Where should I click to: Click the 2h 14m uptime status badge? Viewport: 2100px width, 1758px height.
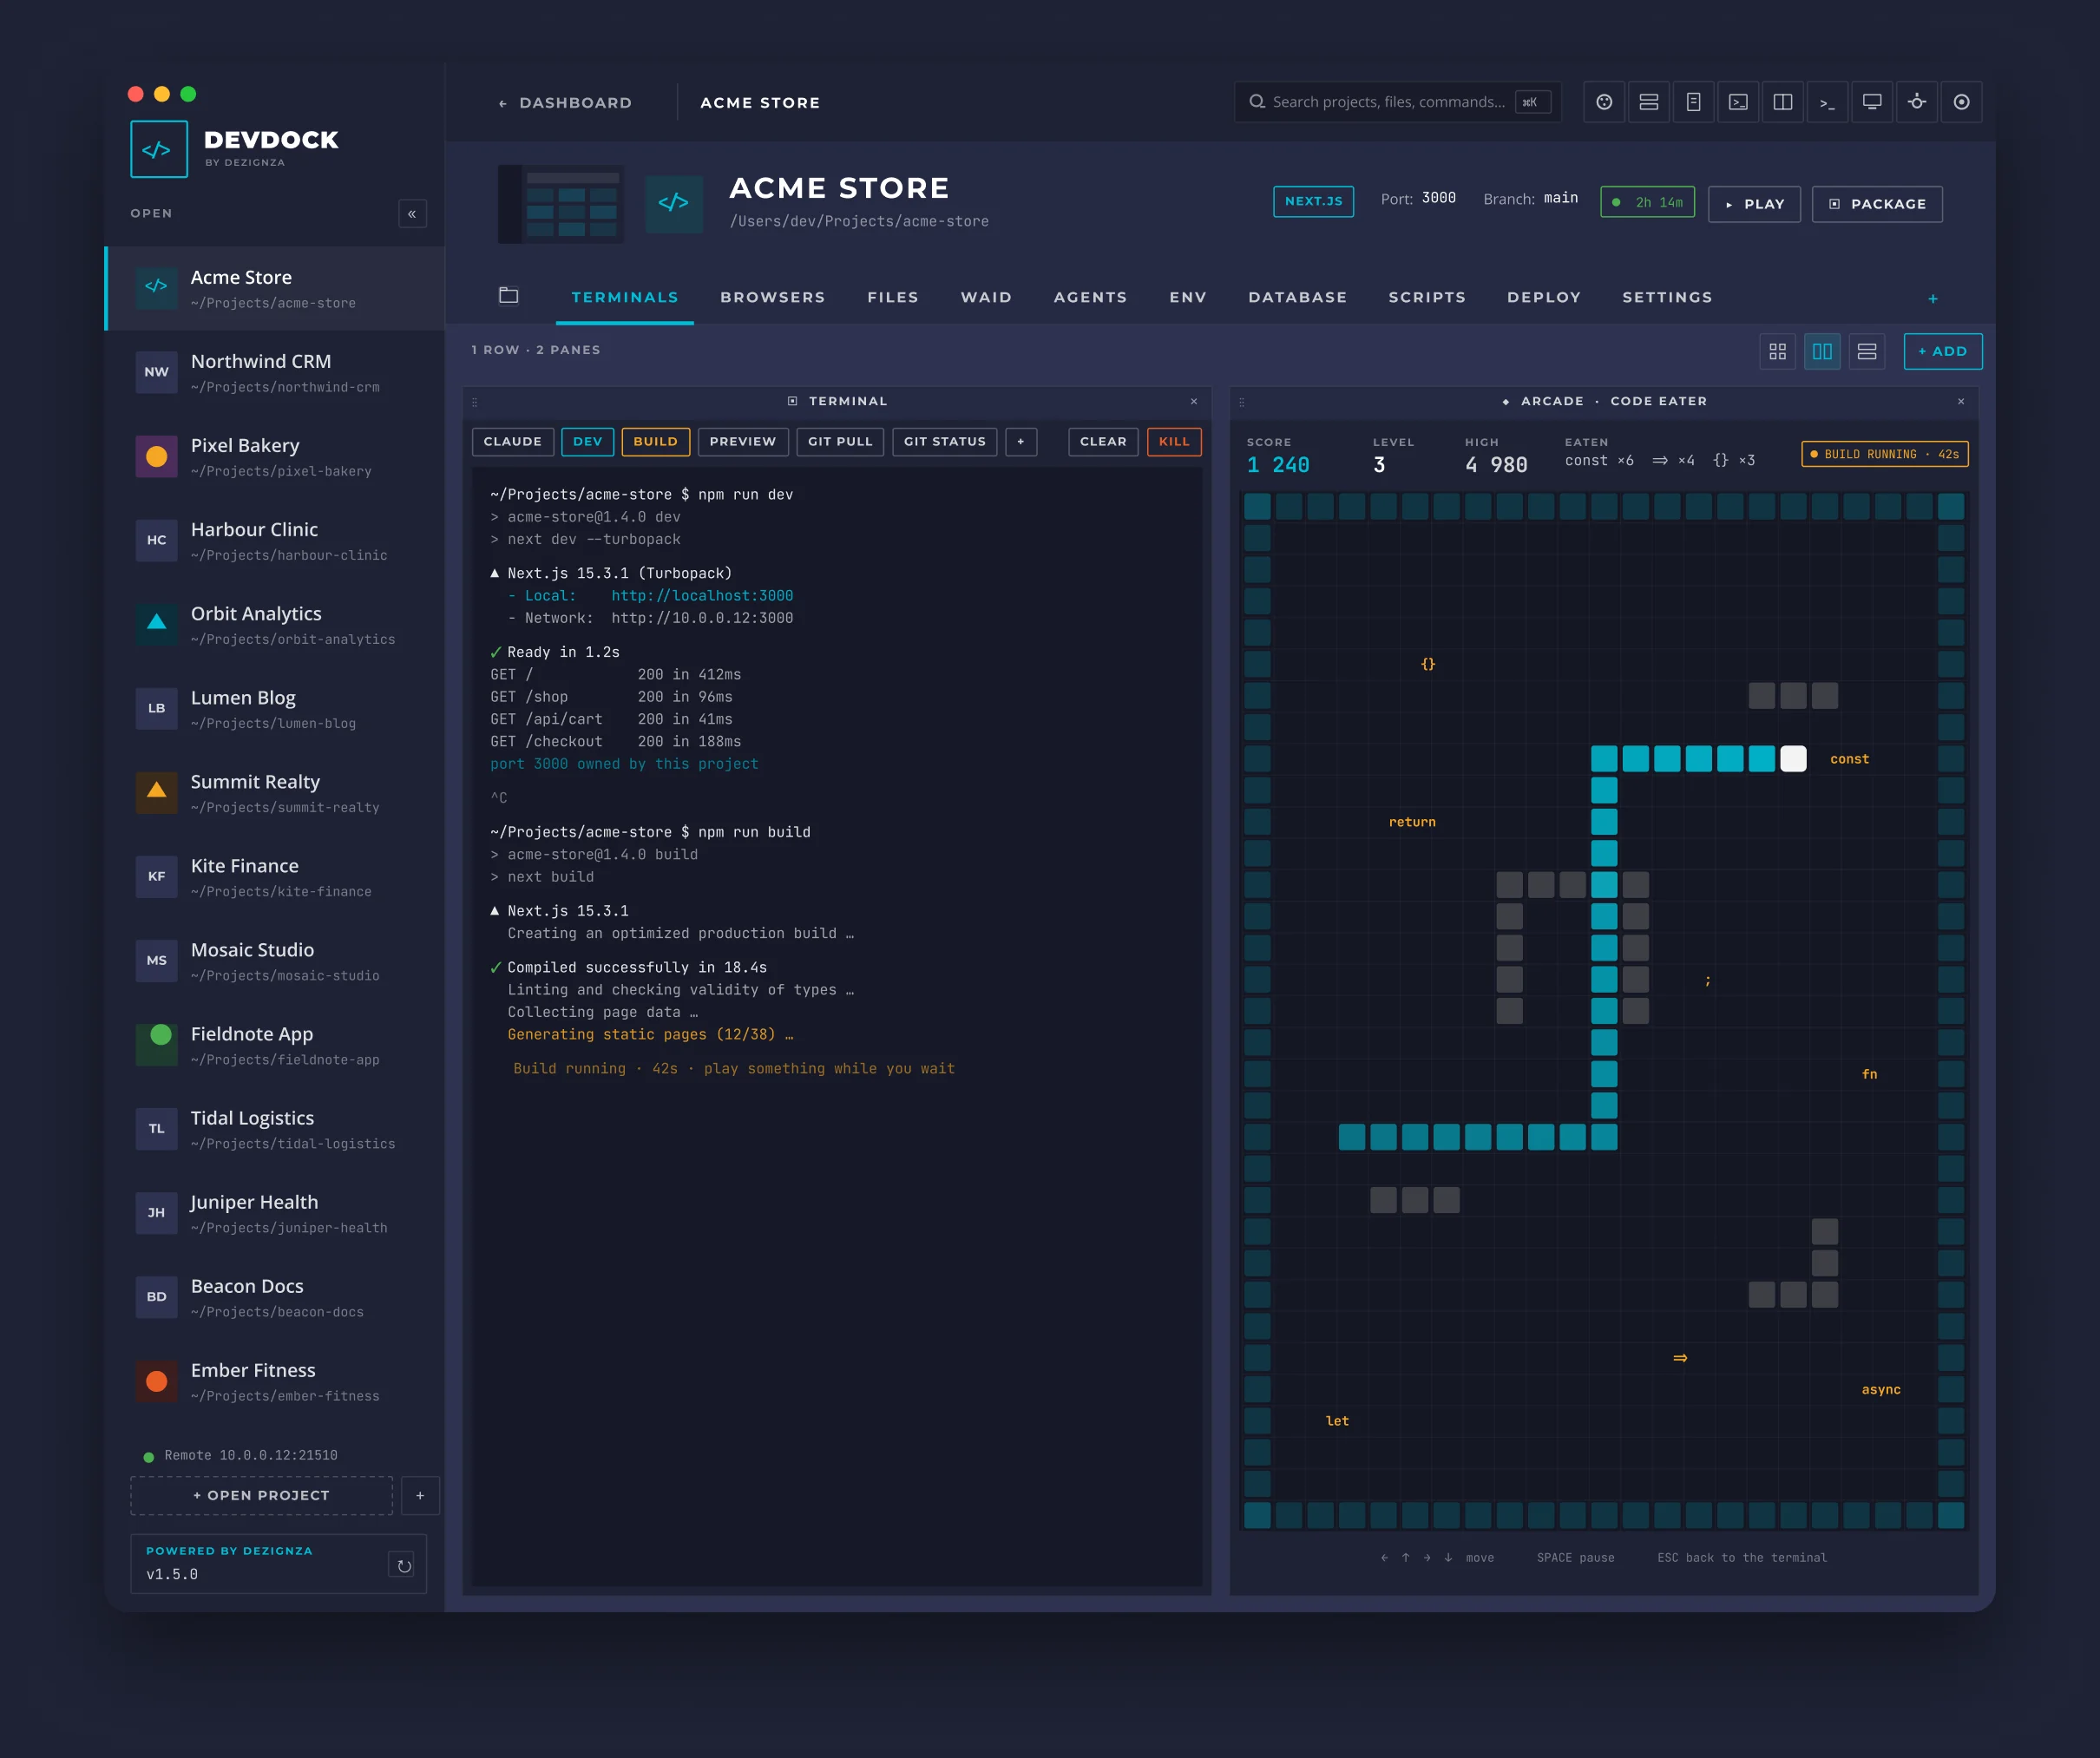(1647, 202)
